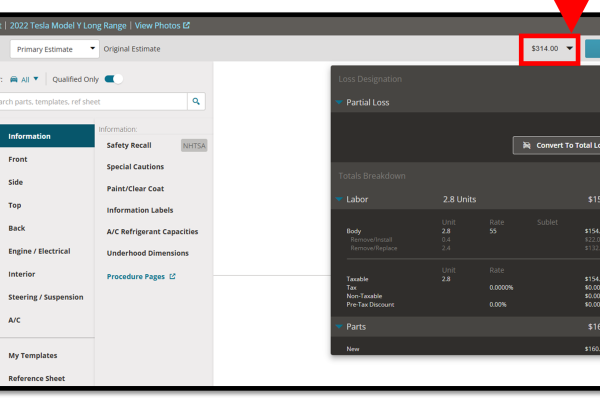The height and width of the screenshot is (400, 600).
Task: Open the Procedure Pages link
Action: 141,276
